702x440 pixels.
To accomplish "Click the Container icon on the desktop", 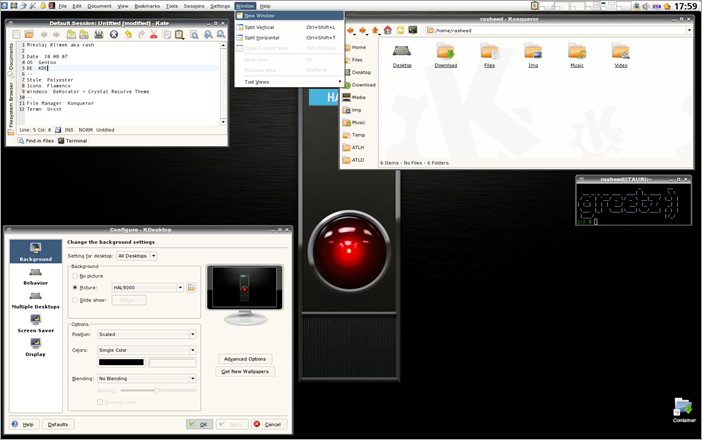I will [684, 408].
